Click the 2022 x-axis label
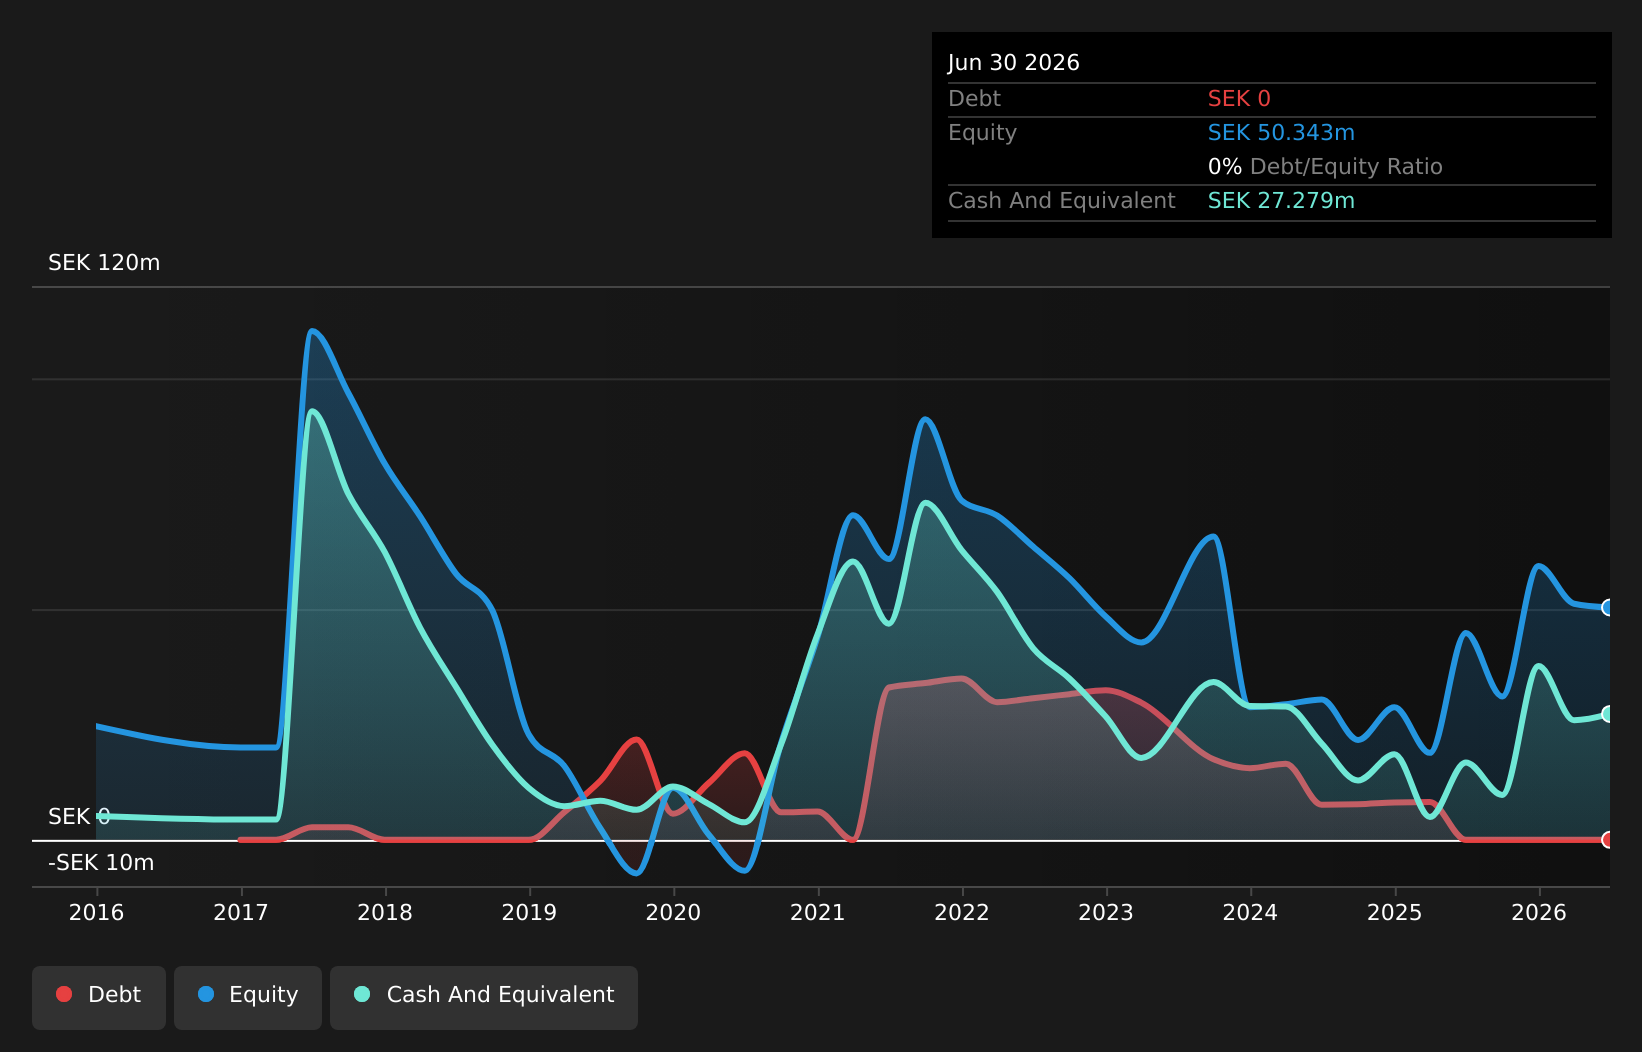This screenshot has width=1642, height=1052. 962,912
